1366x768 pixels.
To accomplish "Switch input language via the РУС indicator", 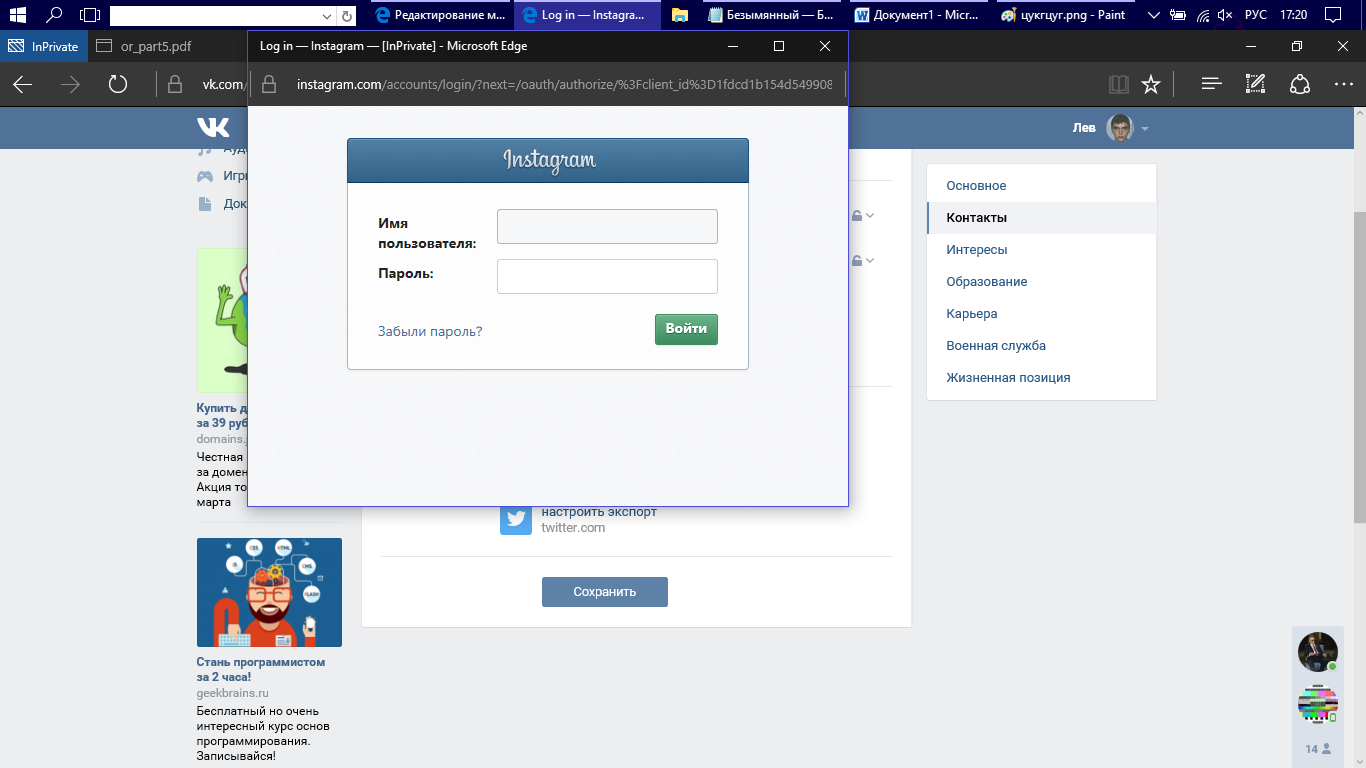I will click(x=1256, y=15).
